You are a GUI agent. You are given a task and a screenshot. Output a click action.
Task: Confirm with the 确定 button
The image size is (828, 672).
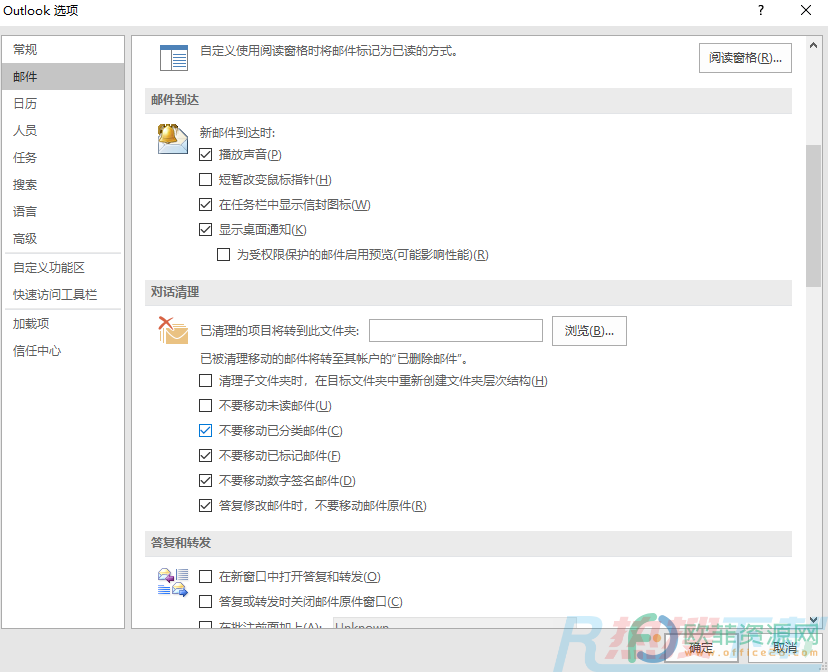coord(701,647)
